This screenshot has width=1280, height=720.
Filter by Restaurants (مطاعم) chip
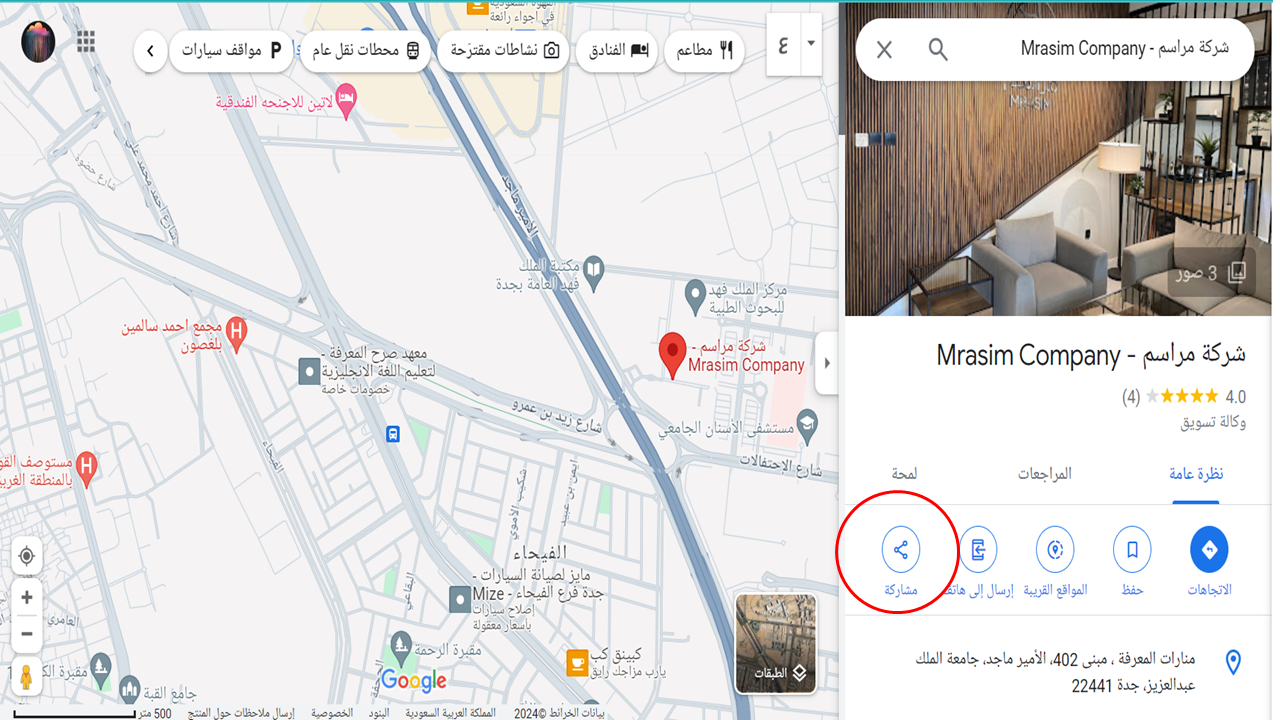705,50
